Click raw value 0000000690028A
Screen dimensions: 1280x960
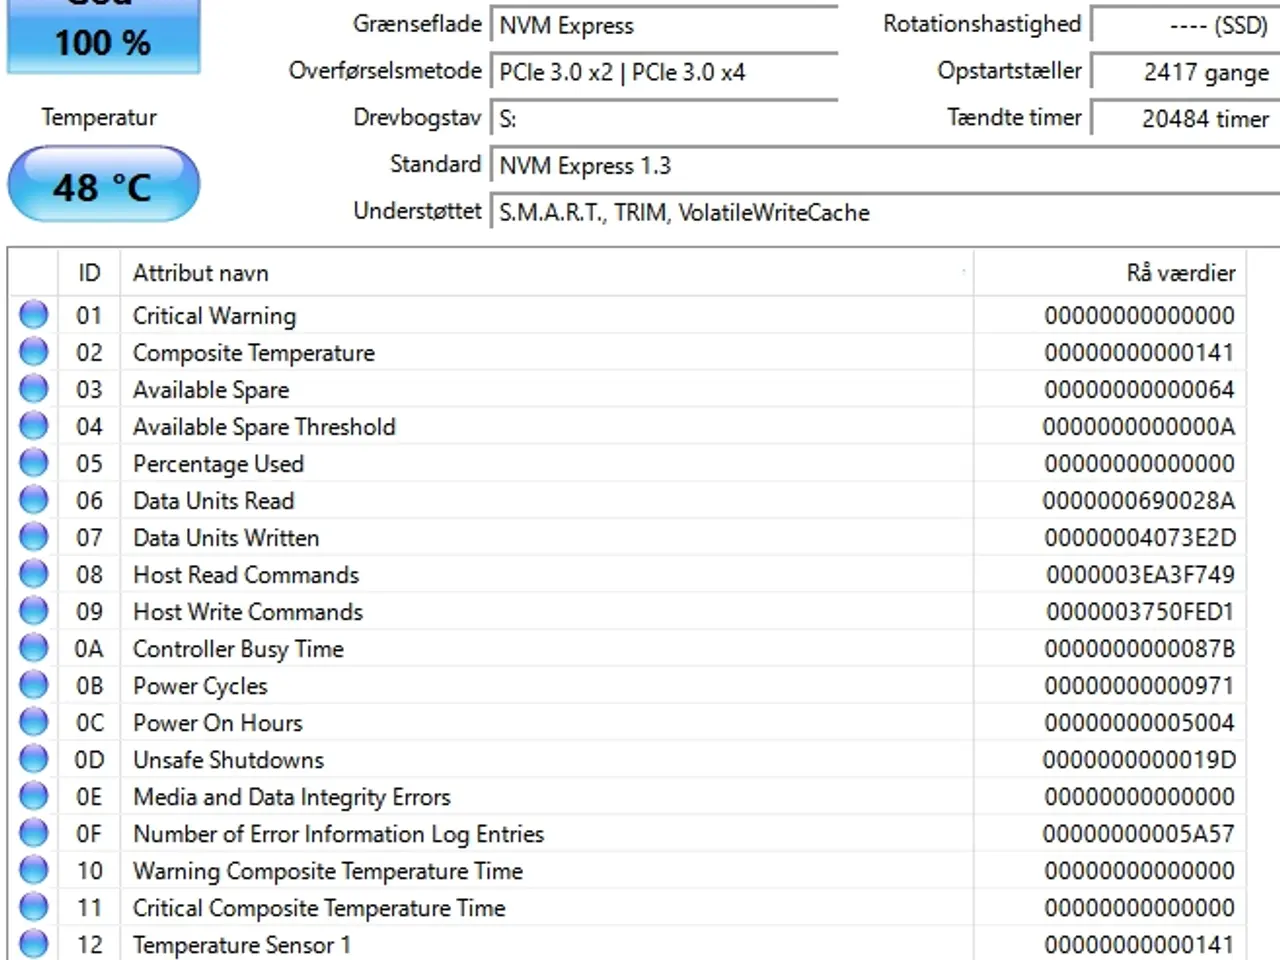point(1139,501)
